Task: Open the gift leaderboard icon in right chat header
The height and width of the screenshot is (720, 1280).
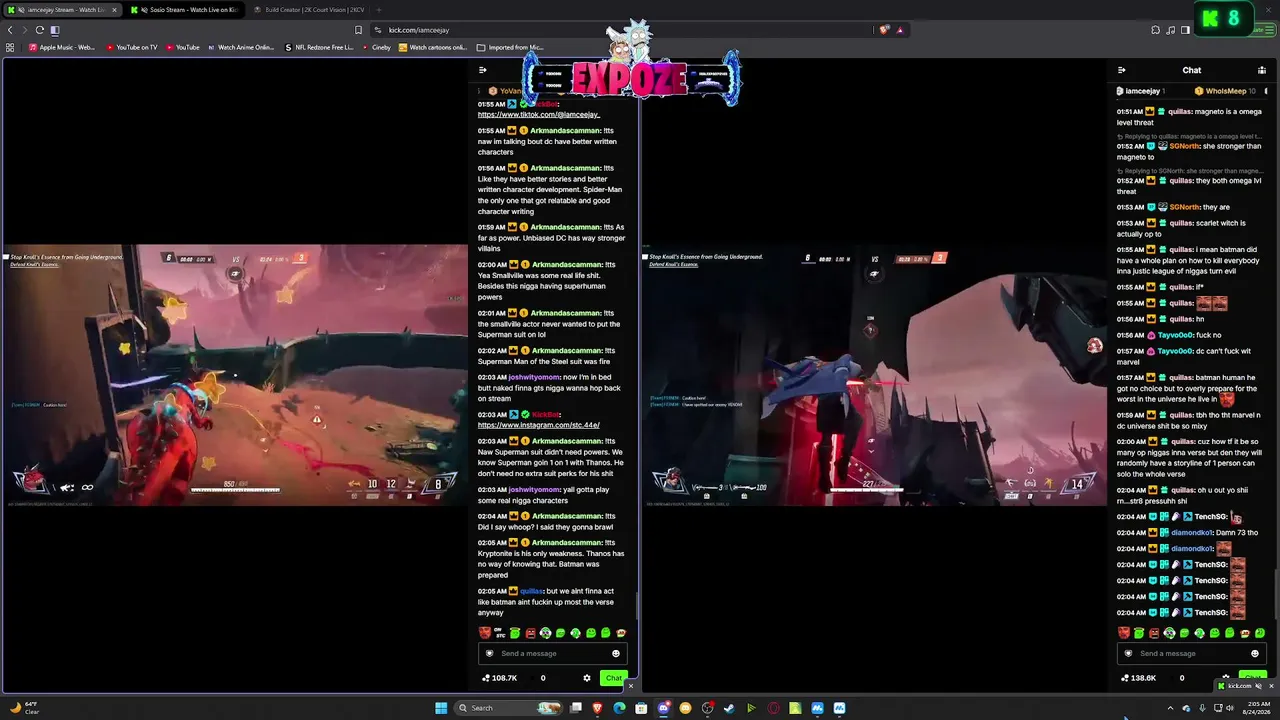Action: tap(1261, 70)
